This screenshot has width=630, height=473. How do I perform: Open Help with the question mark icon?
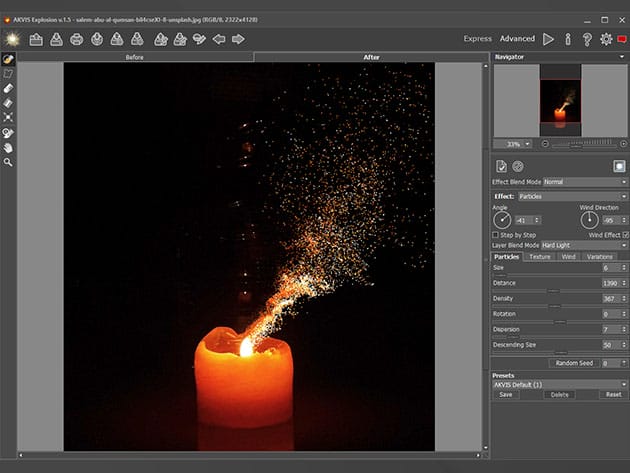pos(587,39)
